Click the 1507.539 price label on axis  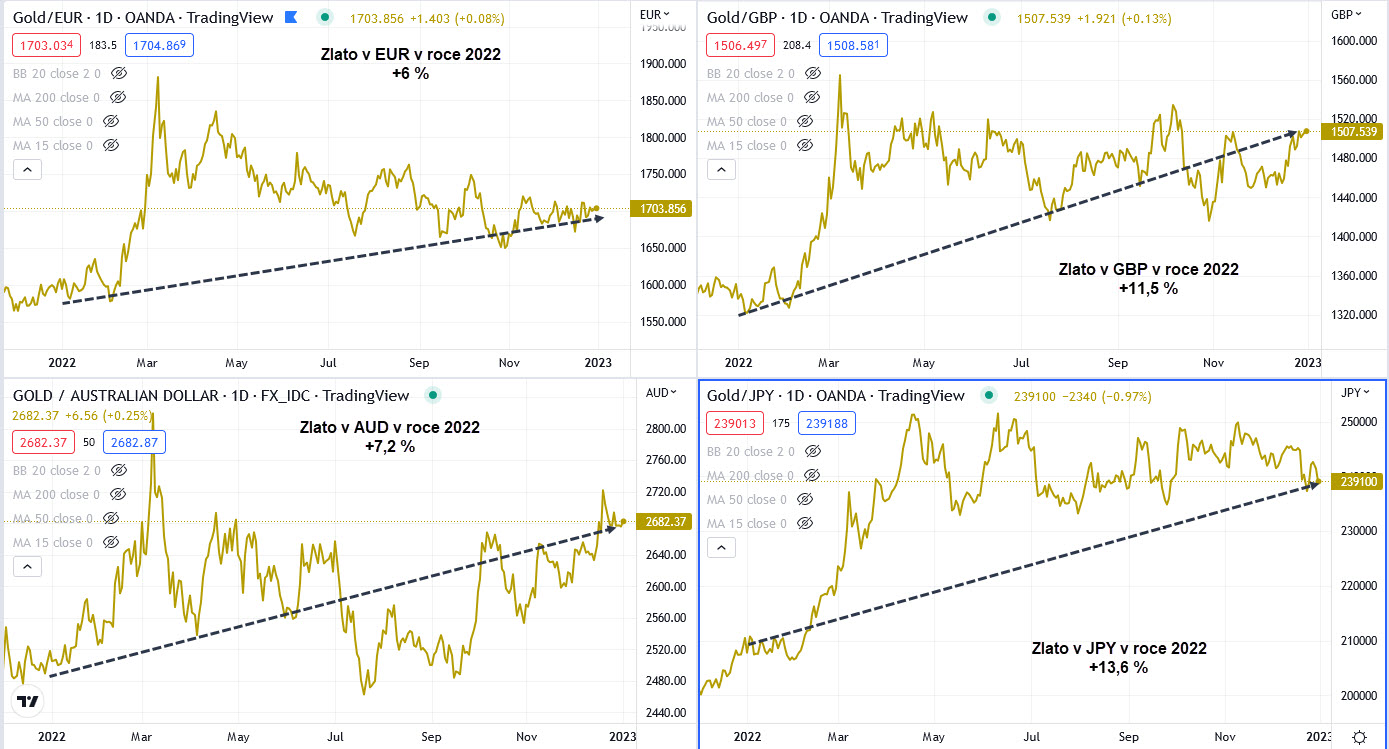click(x=1352, y=132)
